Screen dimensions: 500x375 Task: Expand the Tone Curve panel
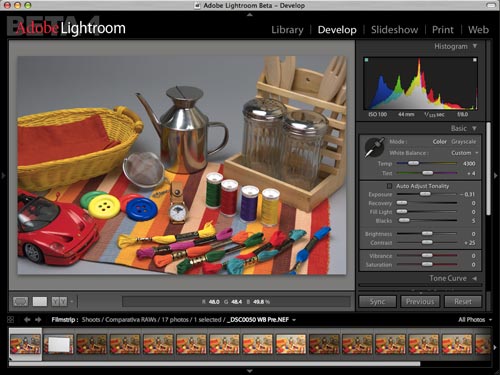(x=474, y=278)
